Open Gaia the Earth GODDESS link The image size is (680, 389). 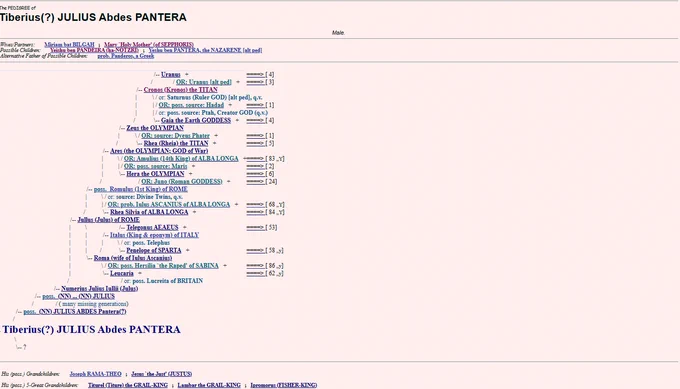coord(196,121)
